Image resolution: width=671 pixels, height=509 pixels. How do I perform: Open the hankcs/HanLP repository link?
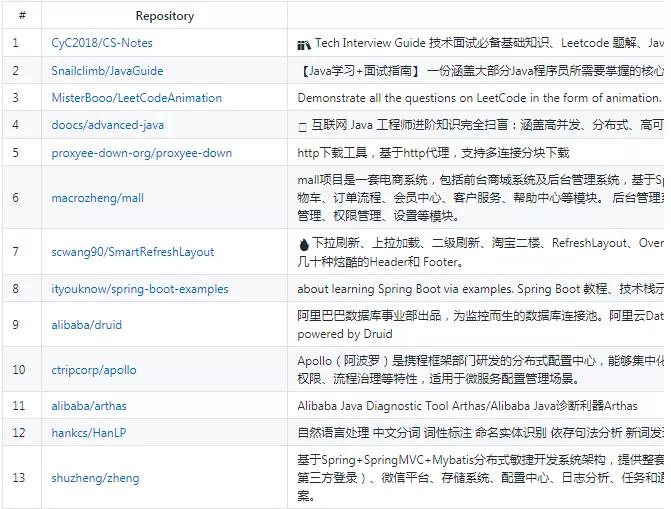click(x=89, y=433)
